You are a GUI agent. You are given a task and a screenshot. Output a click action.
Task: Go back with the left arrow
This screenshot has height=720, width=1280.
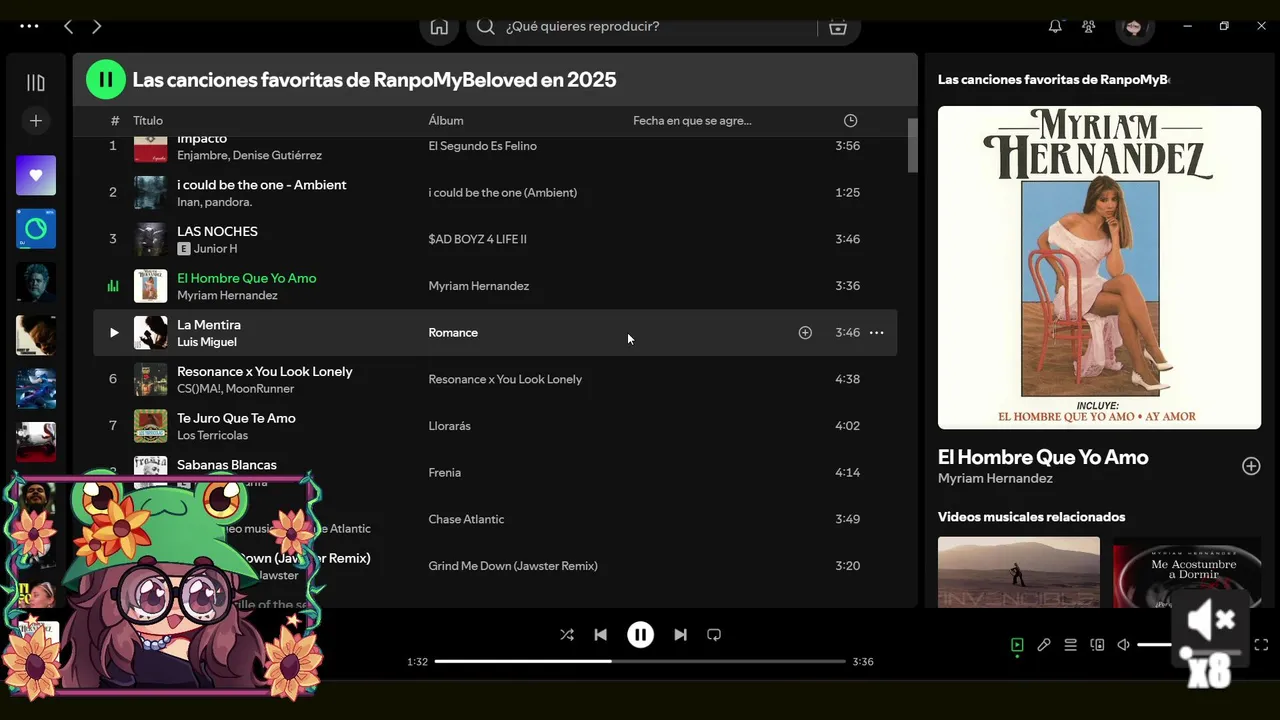point(68,27)
